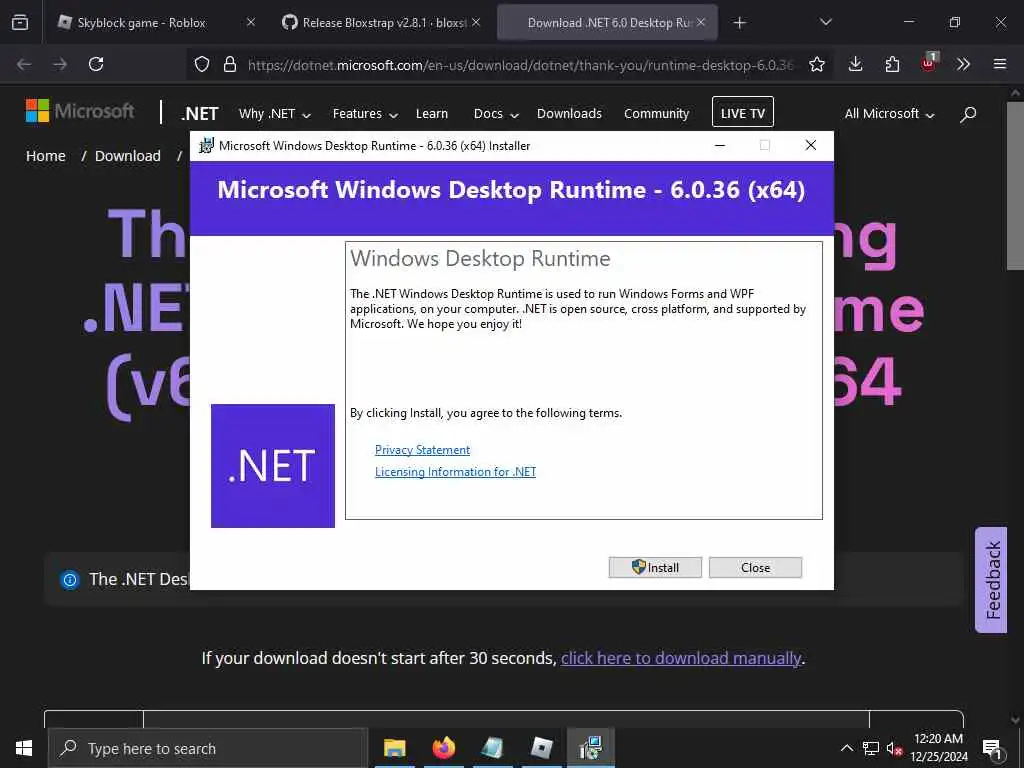Click the browser URL address field
The image size is (1024, 768).
pyautogui.click(x=520, y=65)
